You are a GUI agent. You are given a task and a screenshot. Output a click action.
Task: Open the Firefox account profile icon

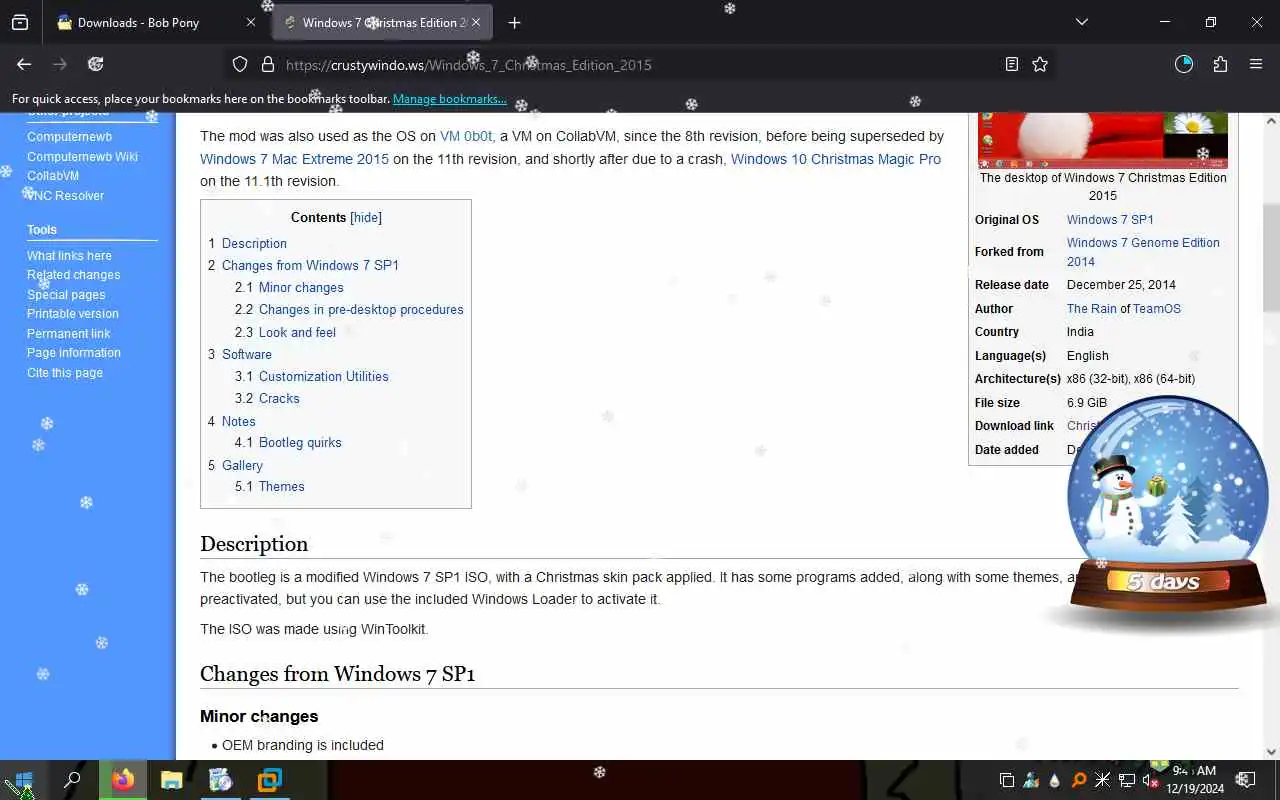coord(1184,64)
